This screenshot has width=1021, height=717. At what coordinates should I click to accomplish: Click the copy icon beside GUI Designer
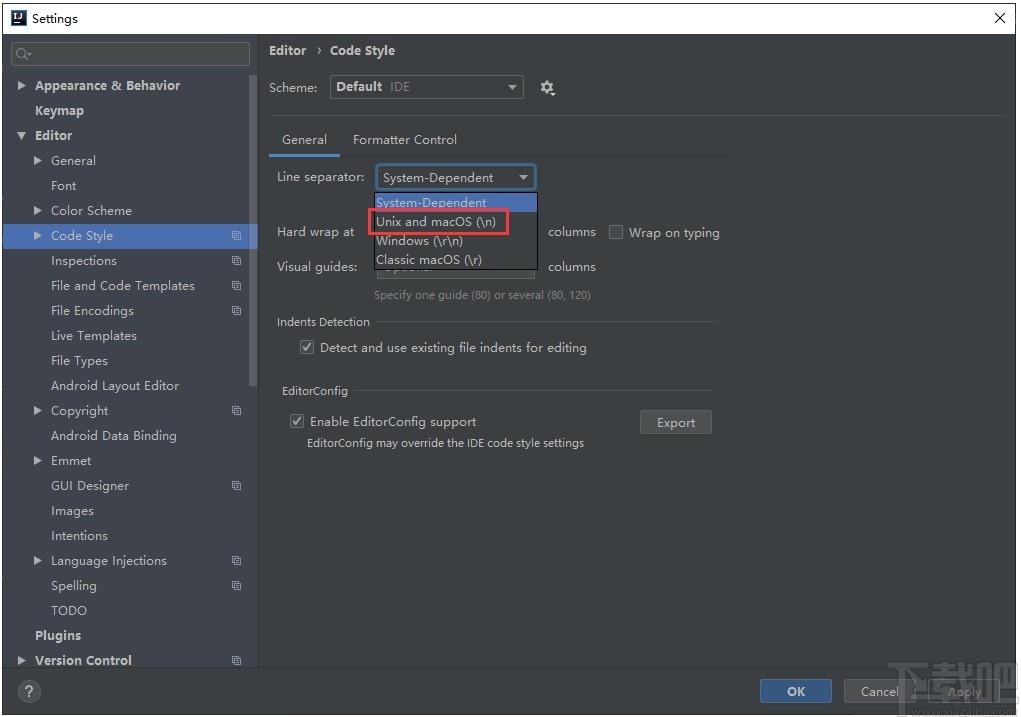click(236, 486)
